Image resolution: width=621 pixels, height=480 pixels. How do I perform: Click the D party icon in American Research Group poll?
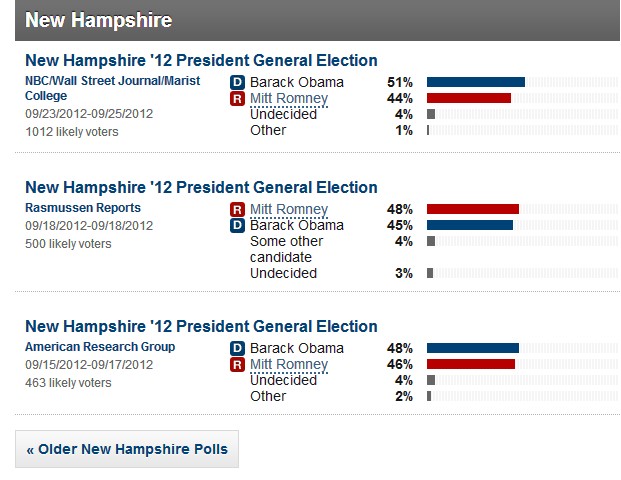pyautogui.click(x=237, y=349)
